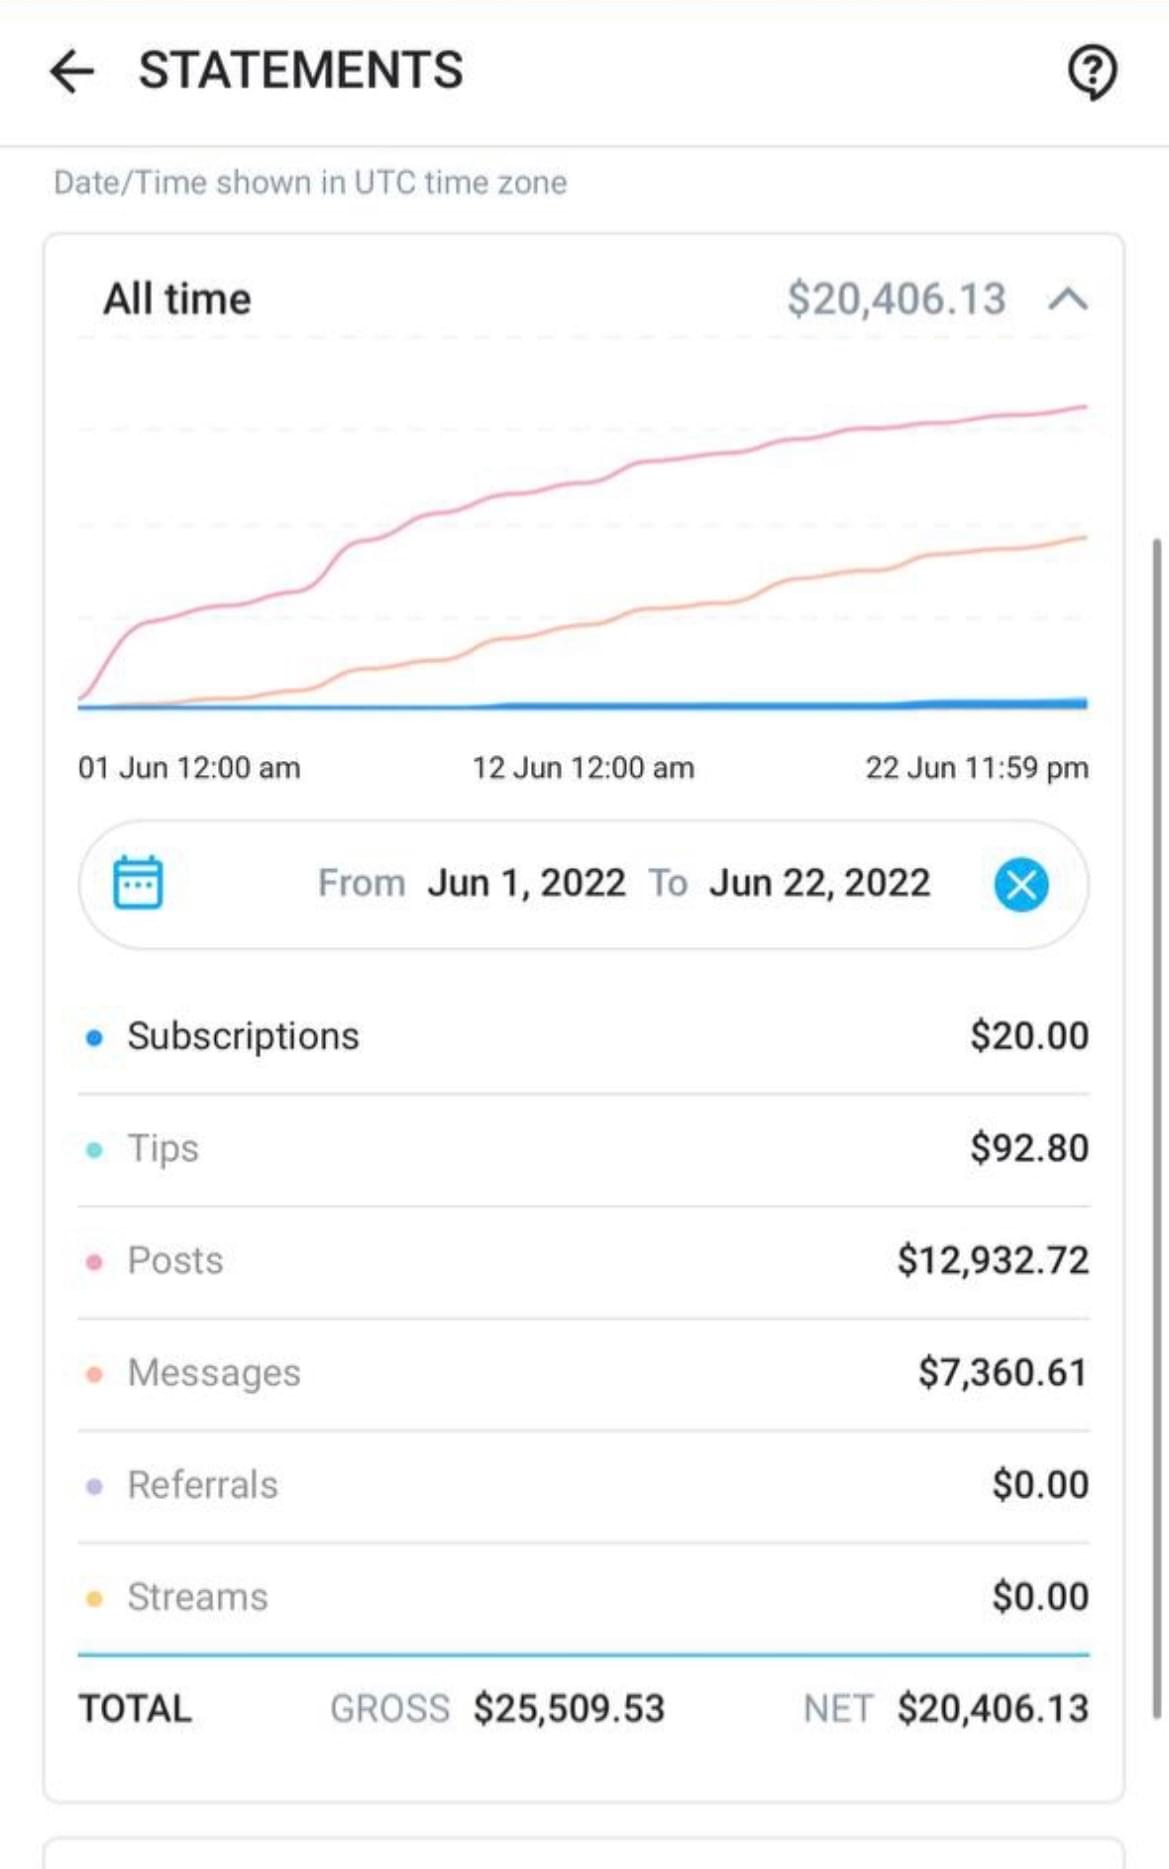The height and width of the screenshot is (1869, 1169).
Task: Click the calendar date picker icon
Action: coord(138,883)
